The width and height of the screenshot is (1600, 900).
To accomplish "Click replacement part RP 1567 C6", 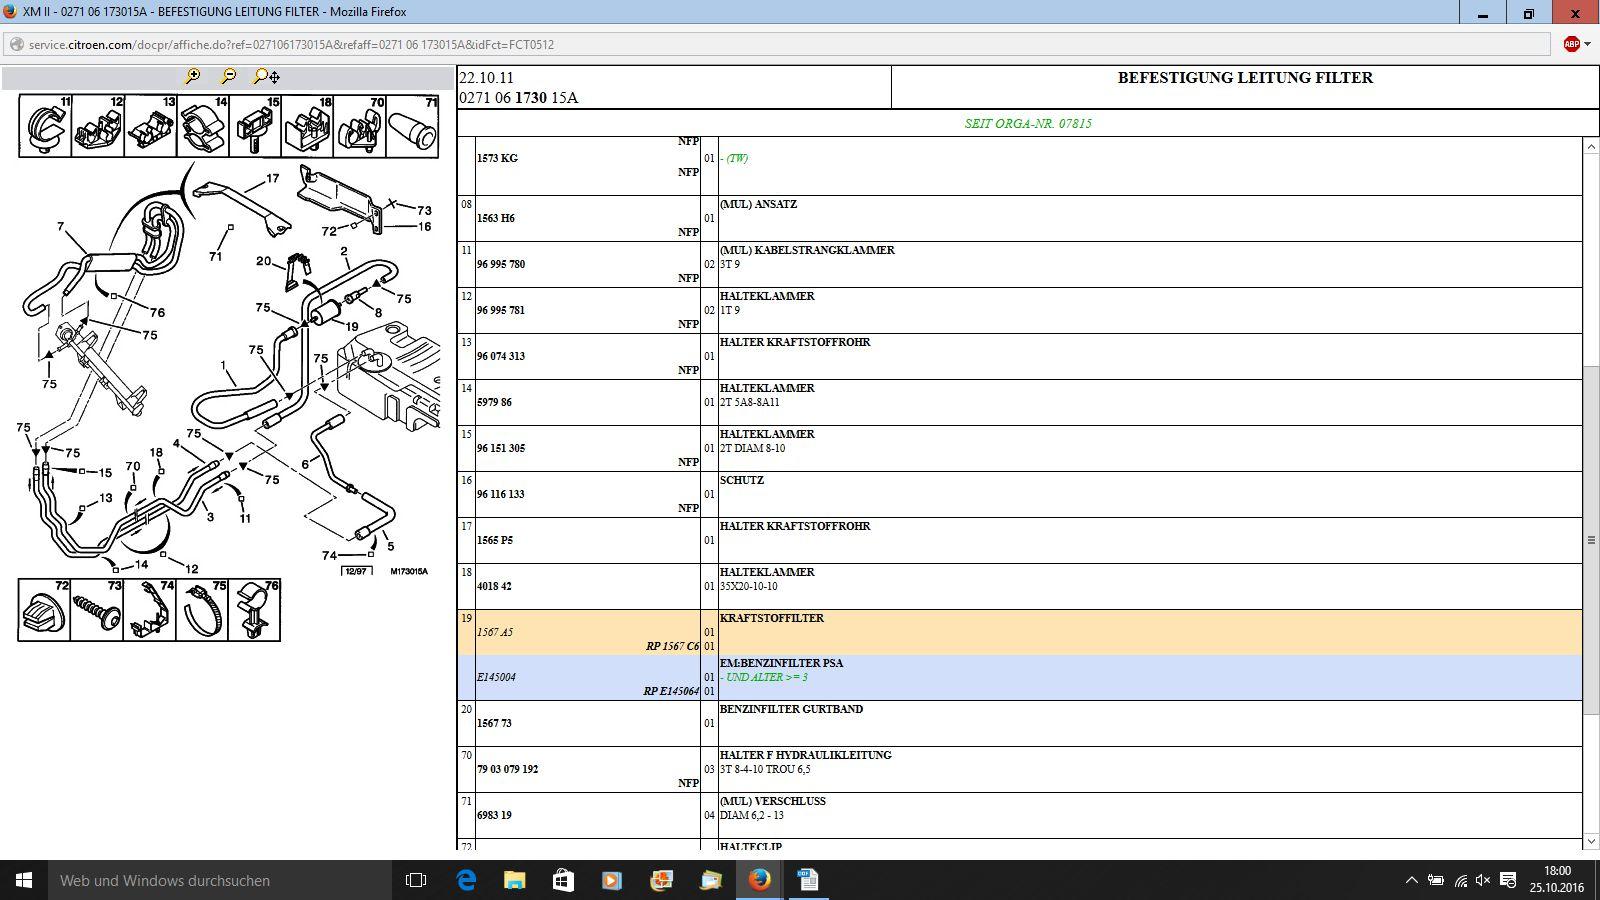I will pyautogui.click(x=672, y=646).
